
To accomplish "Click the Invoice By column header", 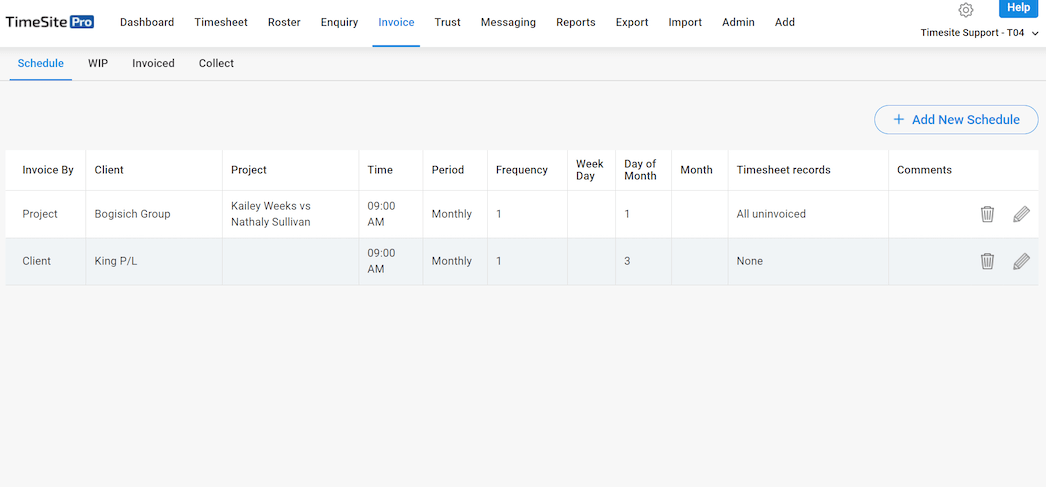I will 48,170.
